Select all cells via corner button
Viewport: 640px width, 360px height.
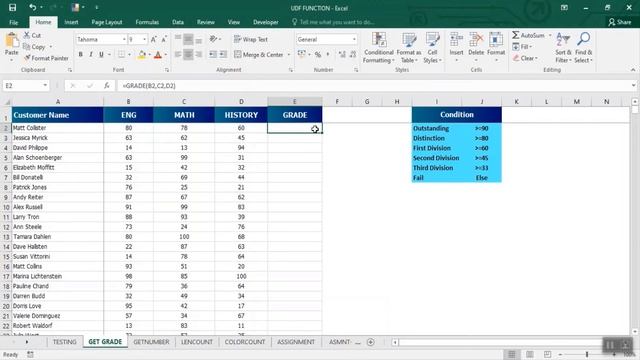[6, 101]
